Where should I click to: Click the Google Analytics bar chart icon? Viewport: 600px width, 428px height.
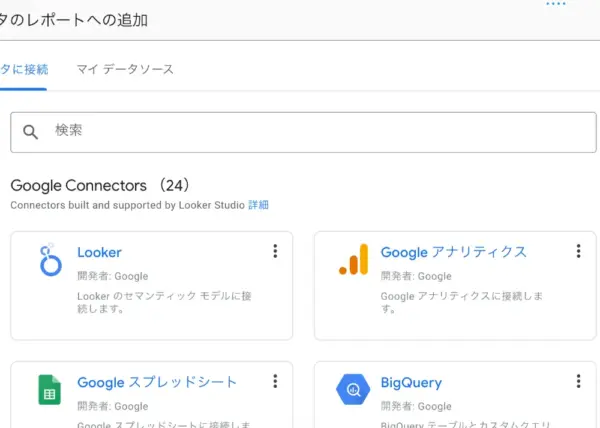[x=354, y=260]
